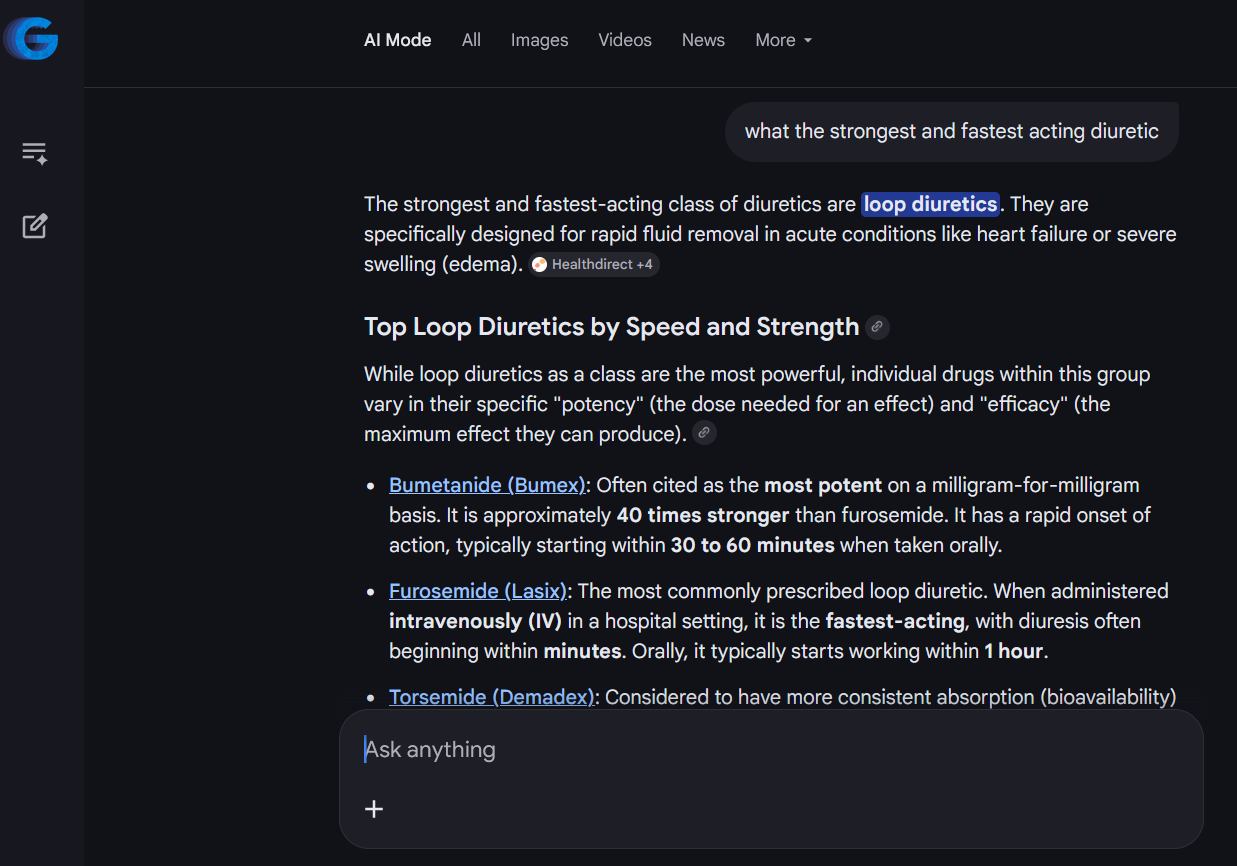Screen dimensions: 1237x866
Task: Click link icon beside Top Loop Diuretics heading
Action: [877, 327]
